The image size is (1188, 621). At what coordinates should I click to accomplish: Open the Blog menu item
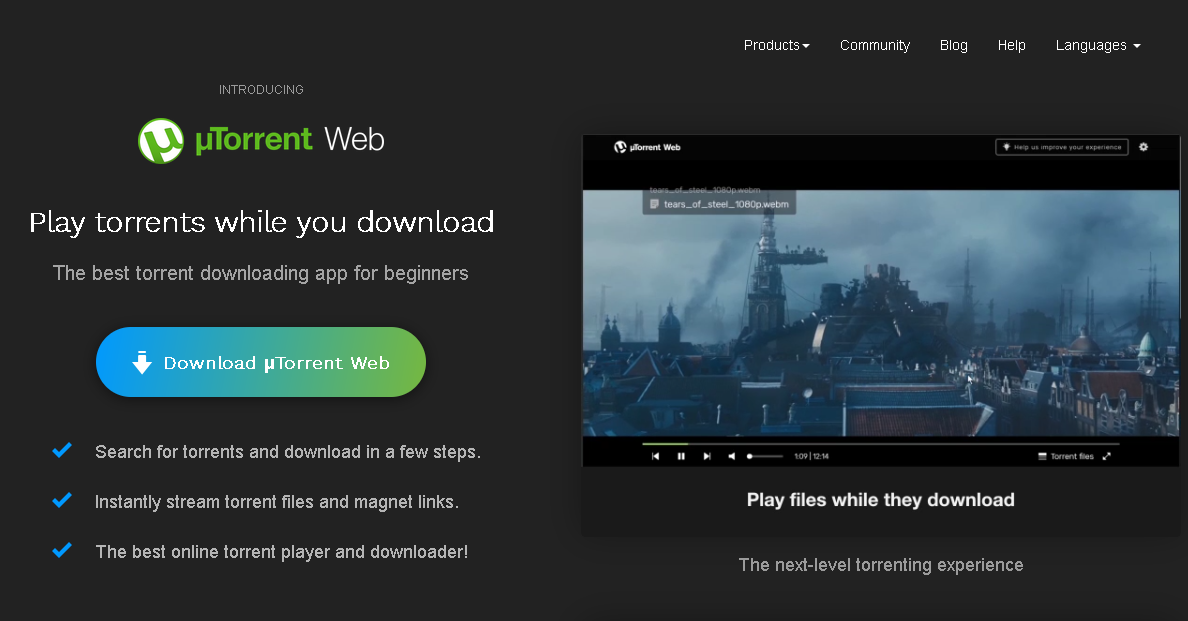coord(953,45)
